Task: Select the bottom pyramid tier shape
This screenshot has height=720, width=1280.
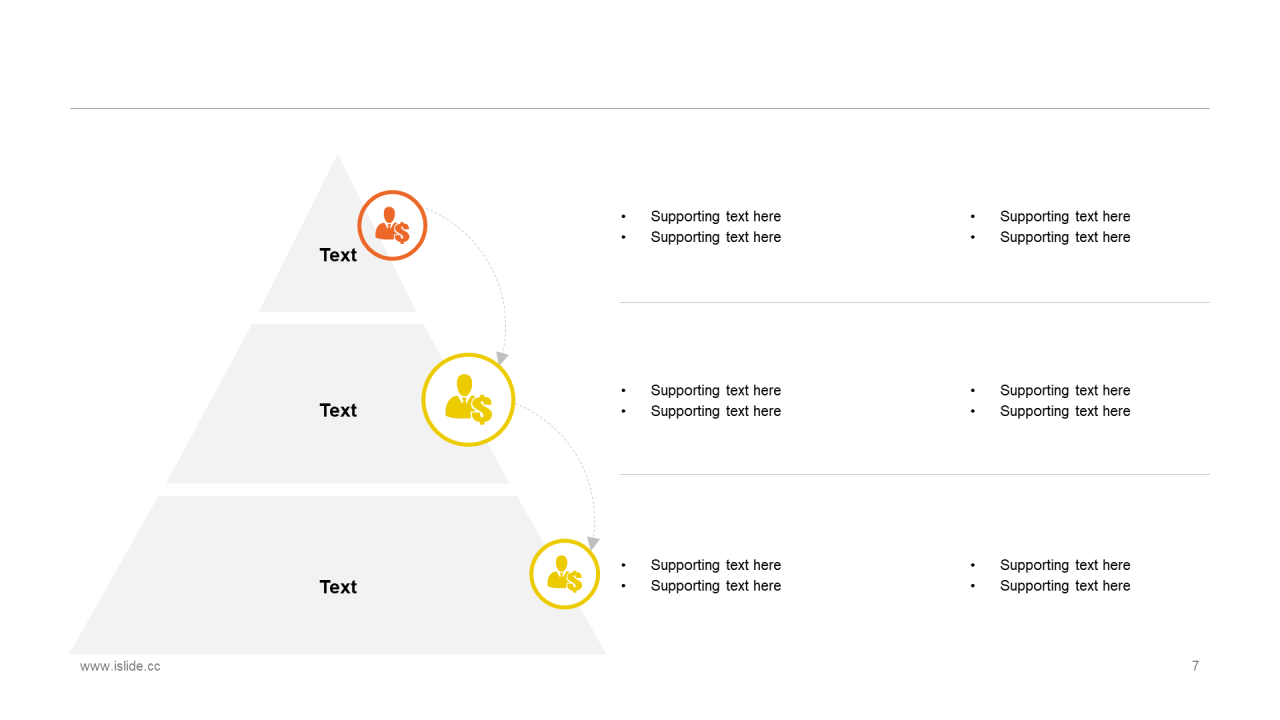Action: [338, 575]
